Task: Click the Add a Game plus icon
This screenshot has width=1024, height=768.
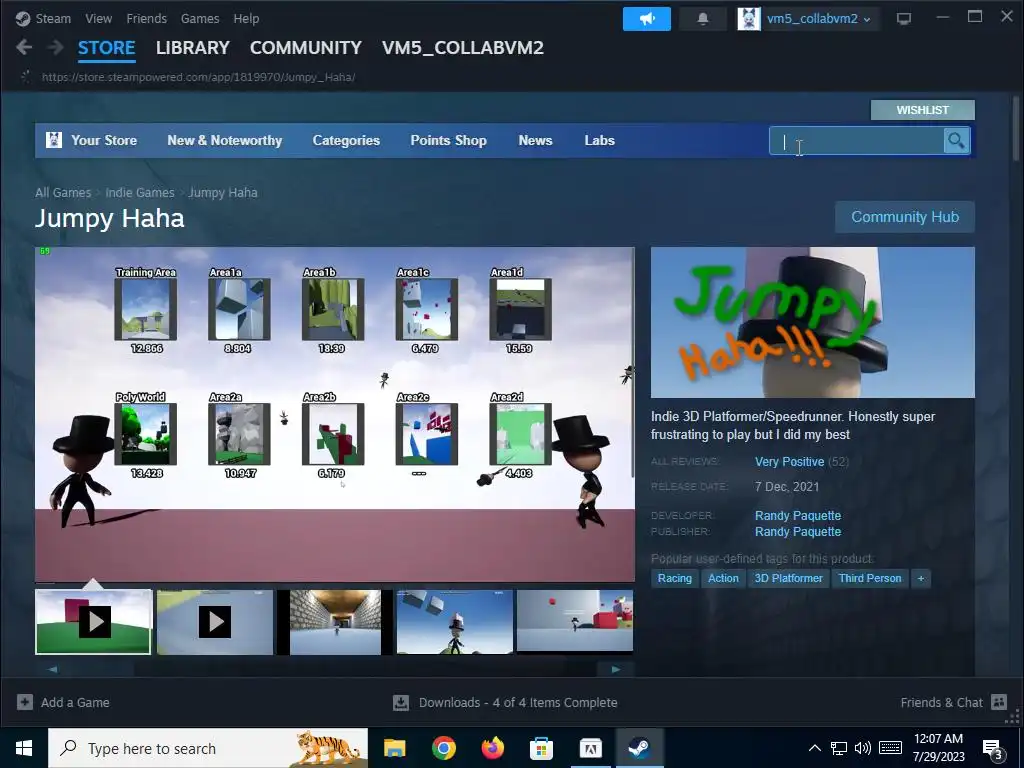Action: [x=25, y=702]
